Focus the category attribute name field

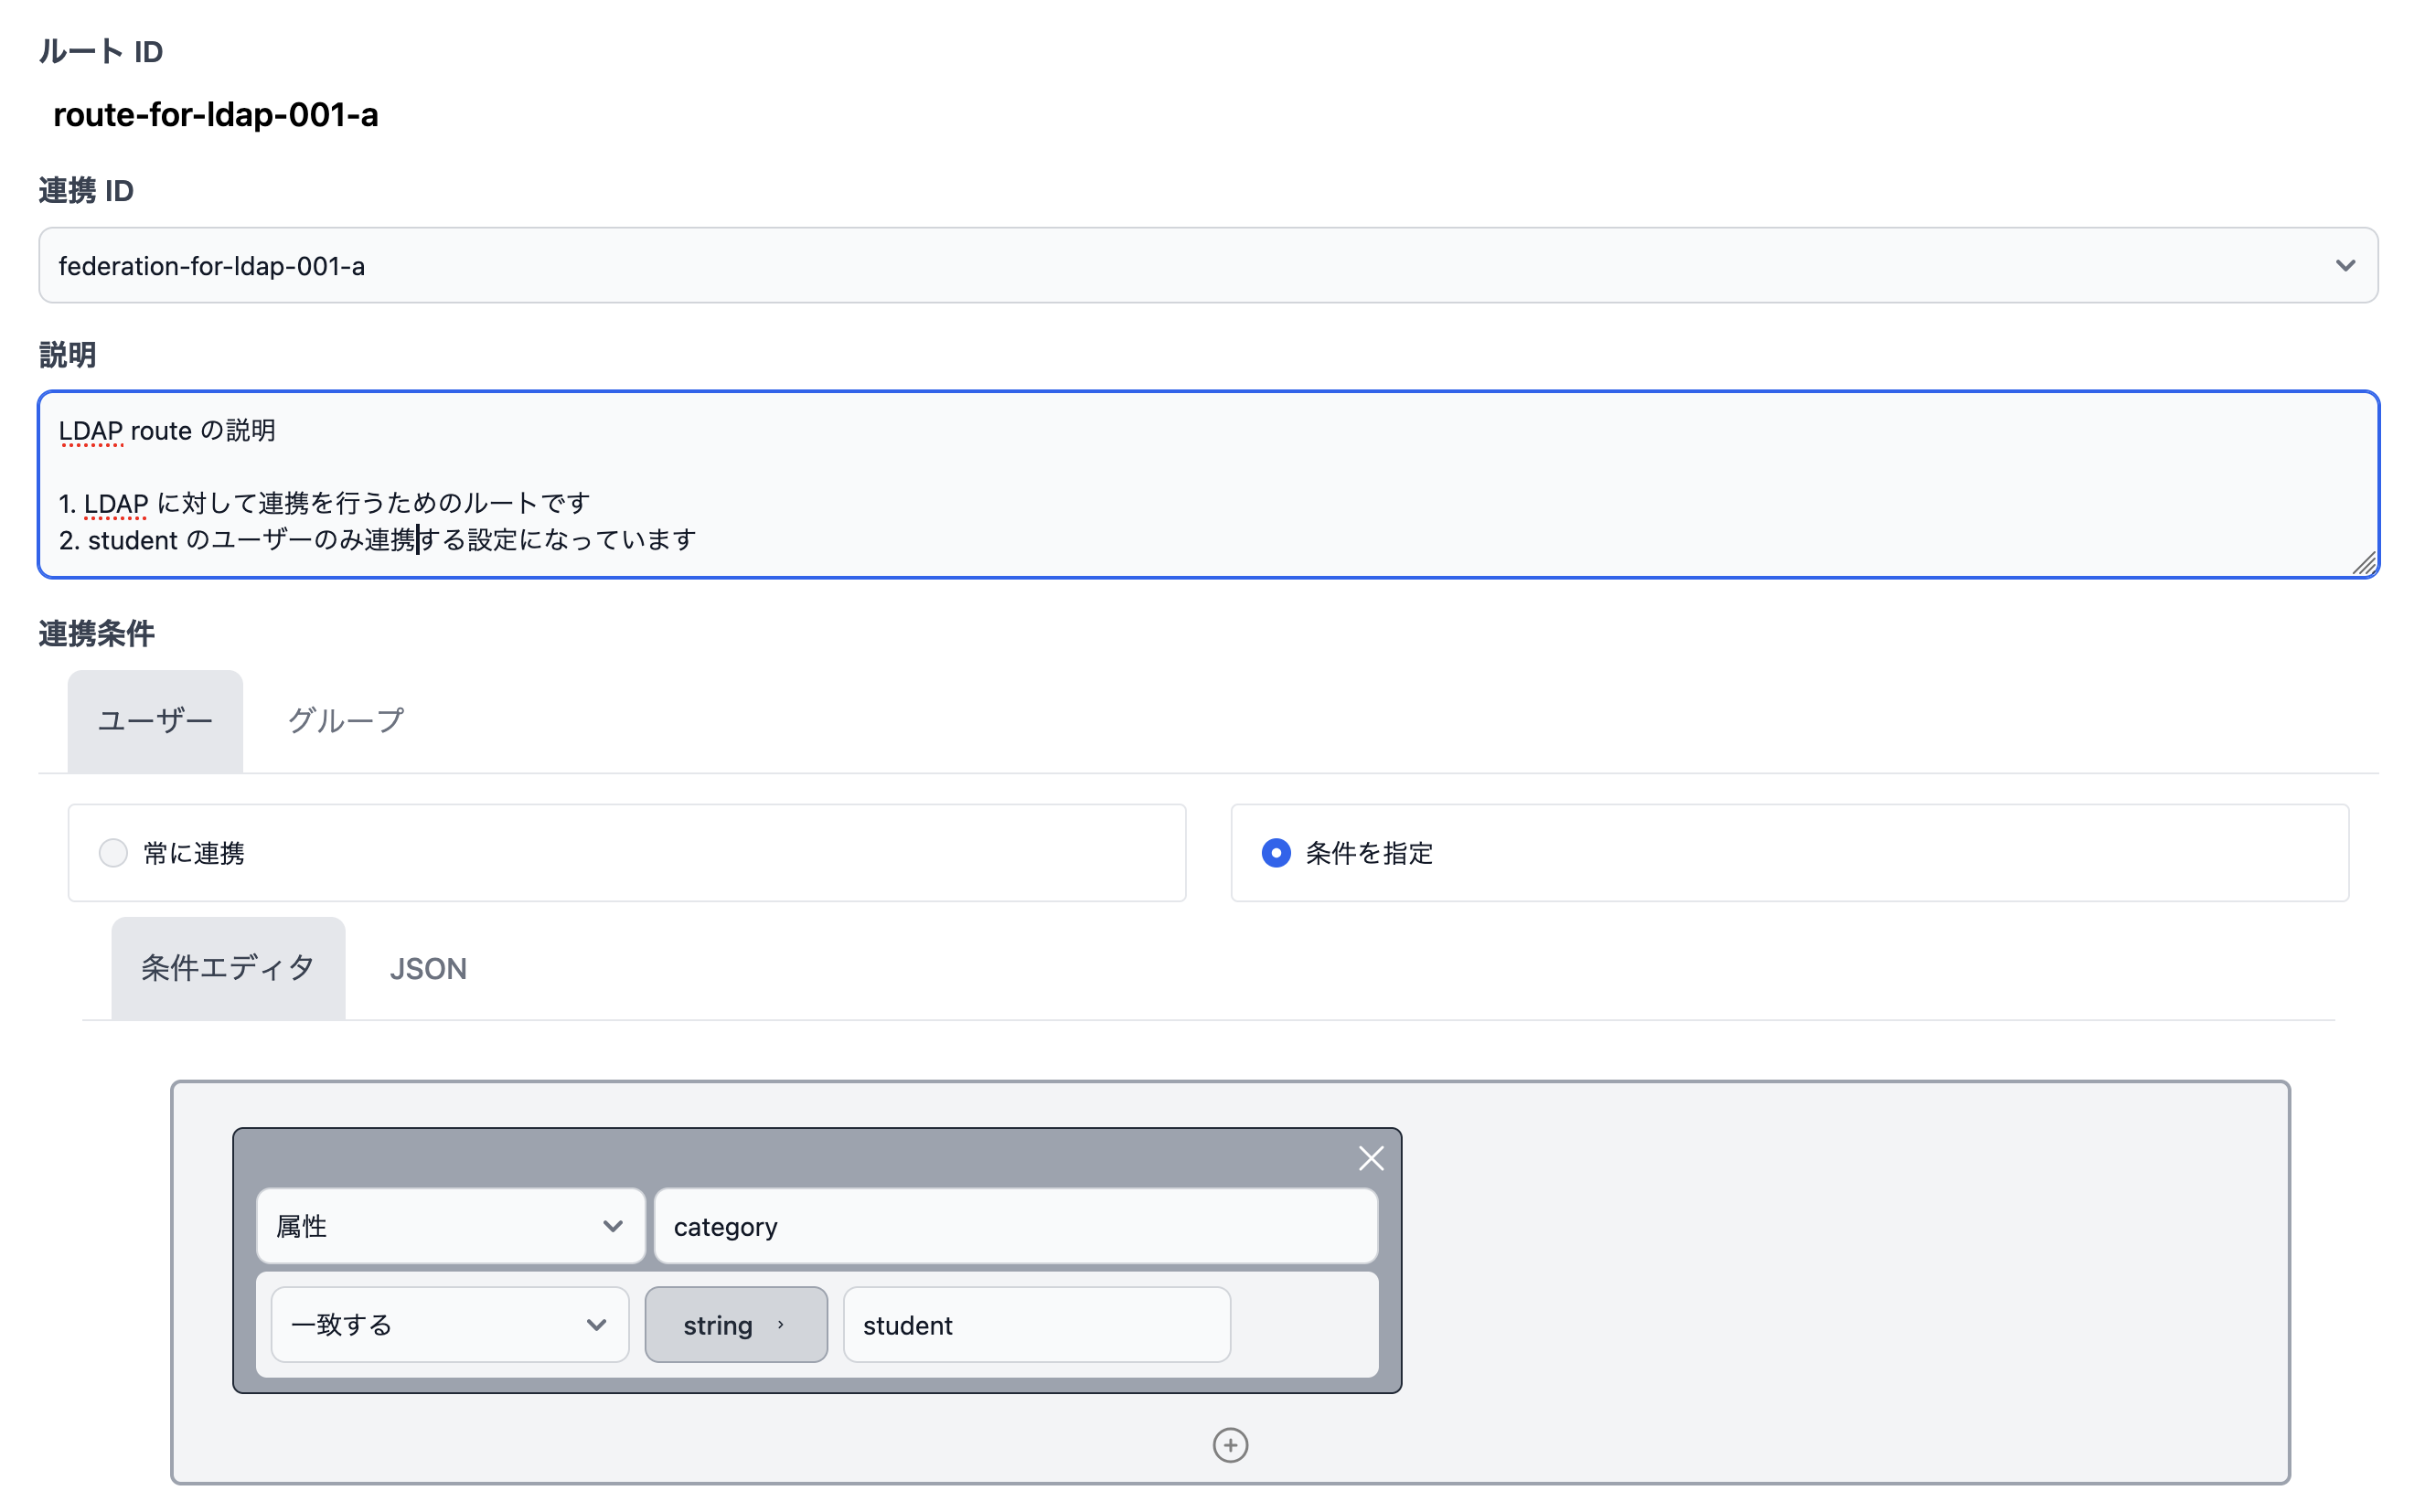pyautogui.click(x=1016, y=1226)
